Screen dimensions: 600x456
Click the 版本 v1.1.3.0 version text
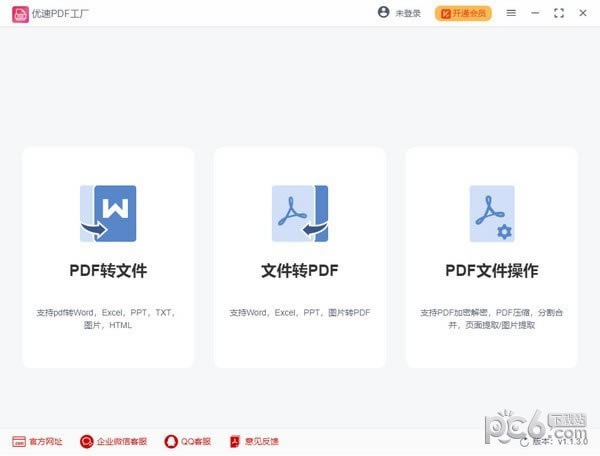pyautogui.click(x=560, y=441)
